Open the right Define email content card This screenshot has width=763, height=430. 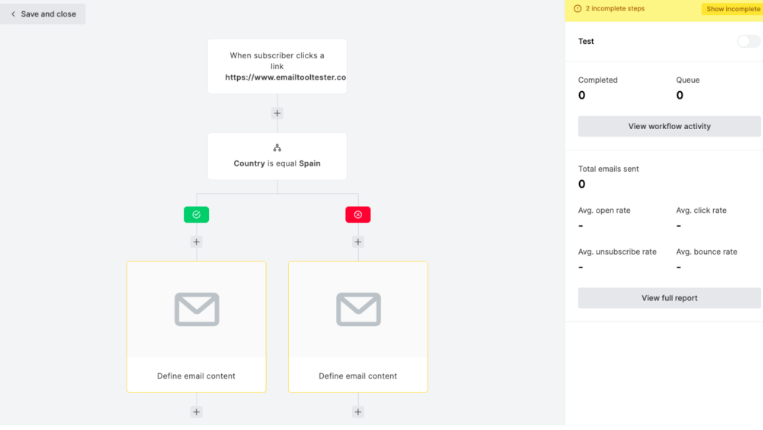358,376
